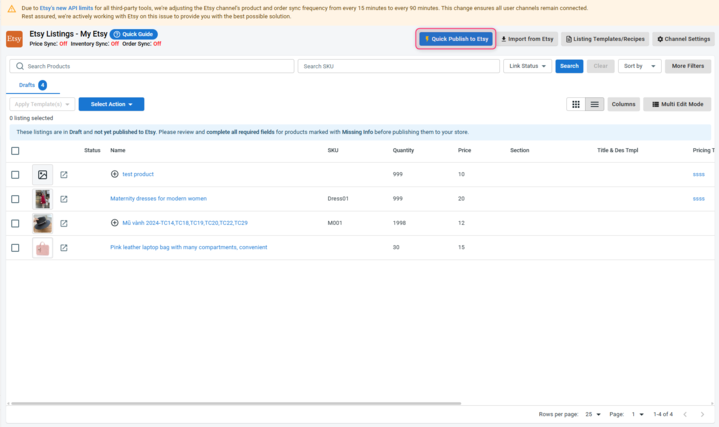
Task: Expand test product plus icon
Action: tap(115, 174)
